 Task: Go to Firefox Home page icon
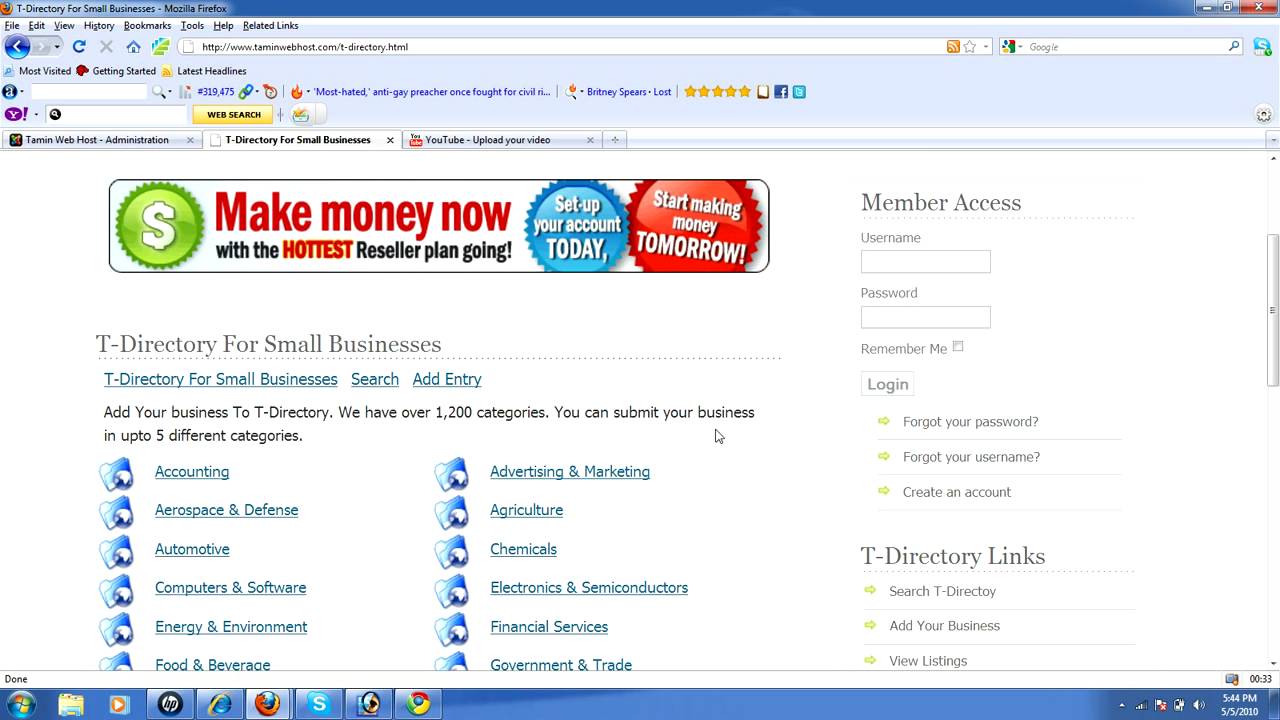point(133,47)
